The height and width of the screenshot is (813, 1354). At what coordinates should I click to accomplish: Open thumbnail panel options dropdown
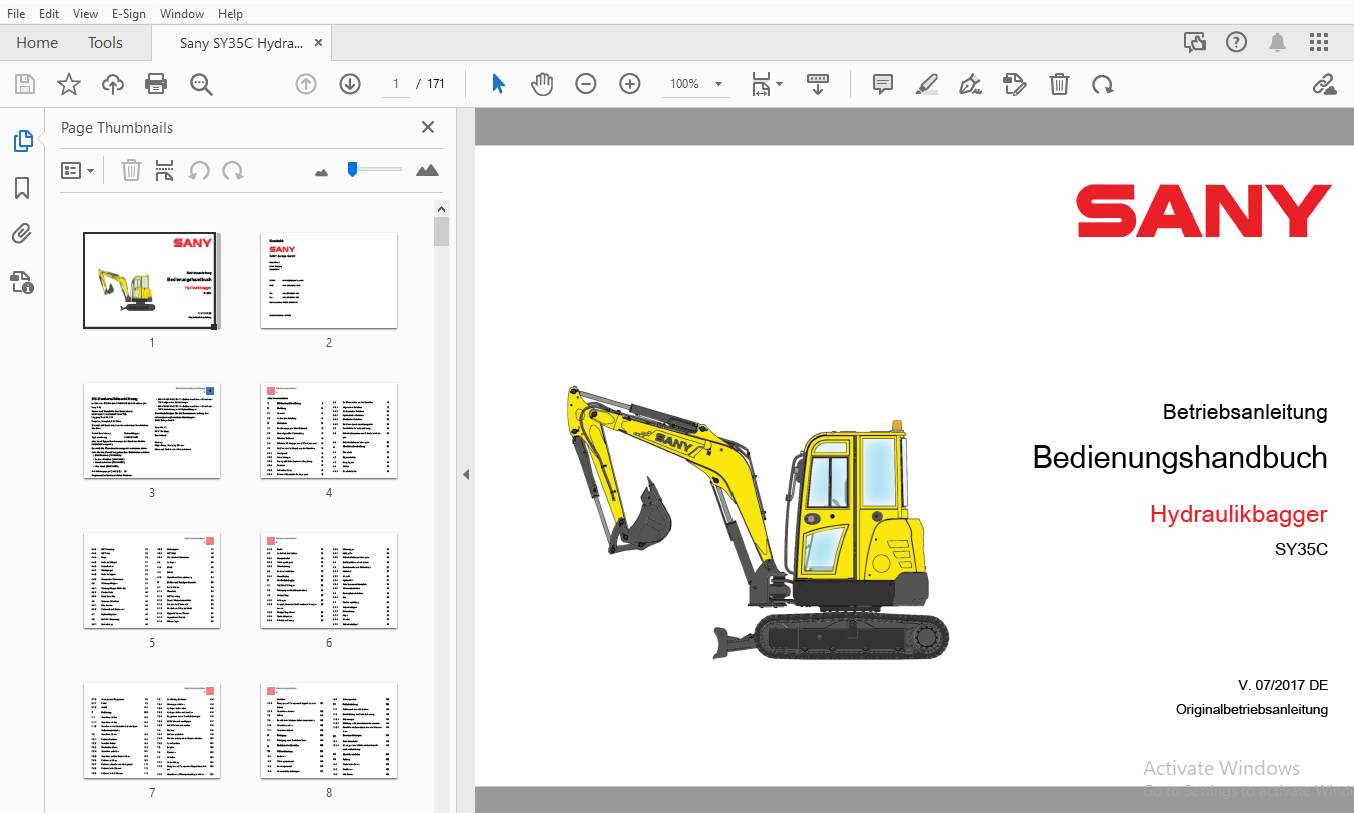click(x=78, y=171)
